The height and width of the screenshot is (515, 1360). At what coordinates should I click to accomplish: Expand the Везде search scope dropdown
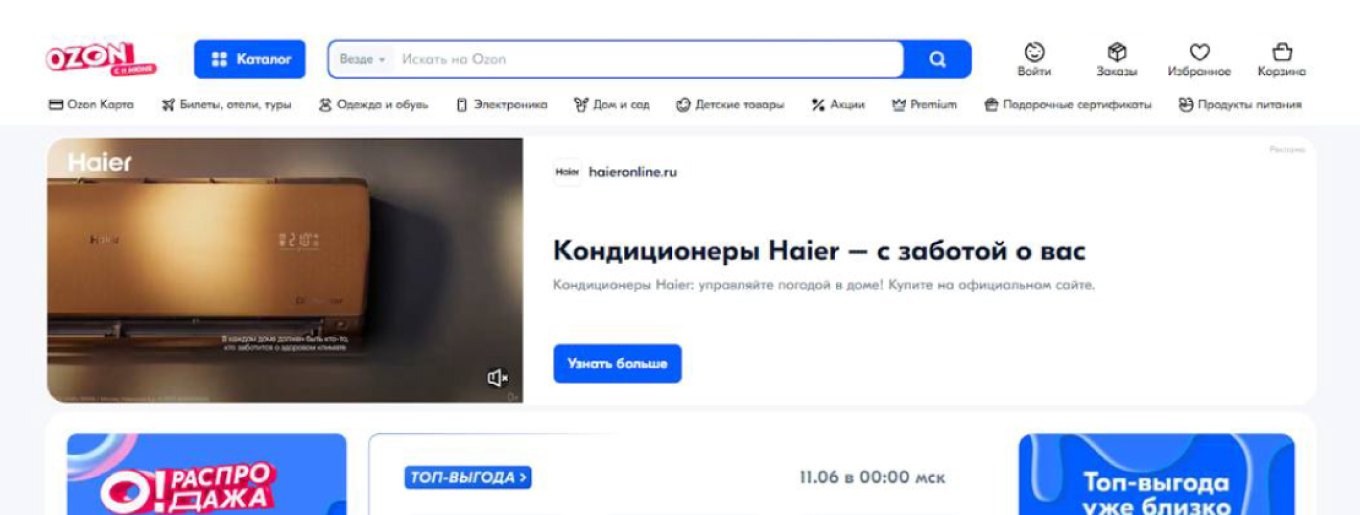362,59
